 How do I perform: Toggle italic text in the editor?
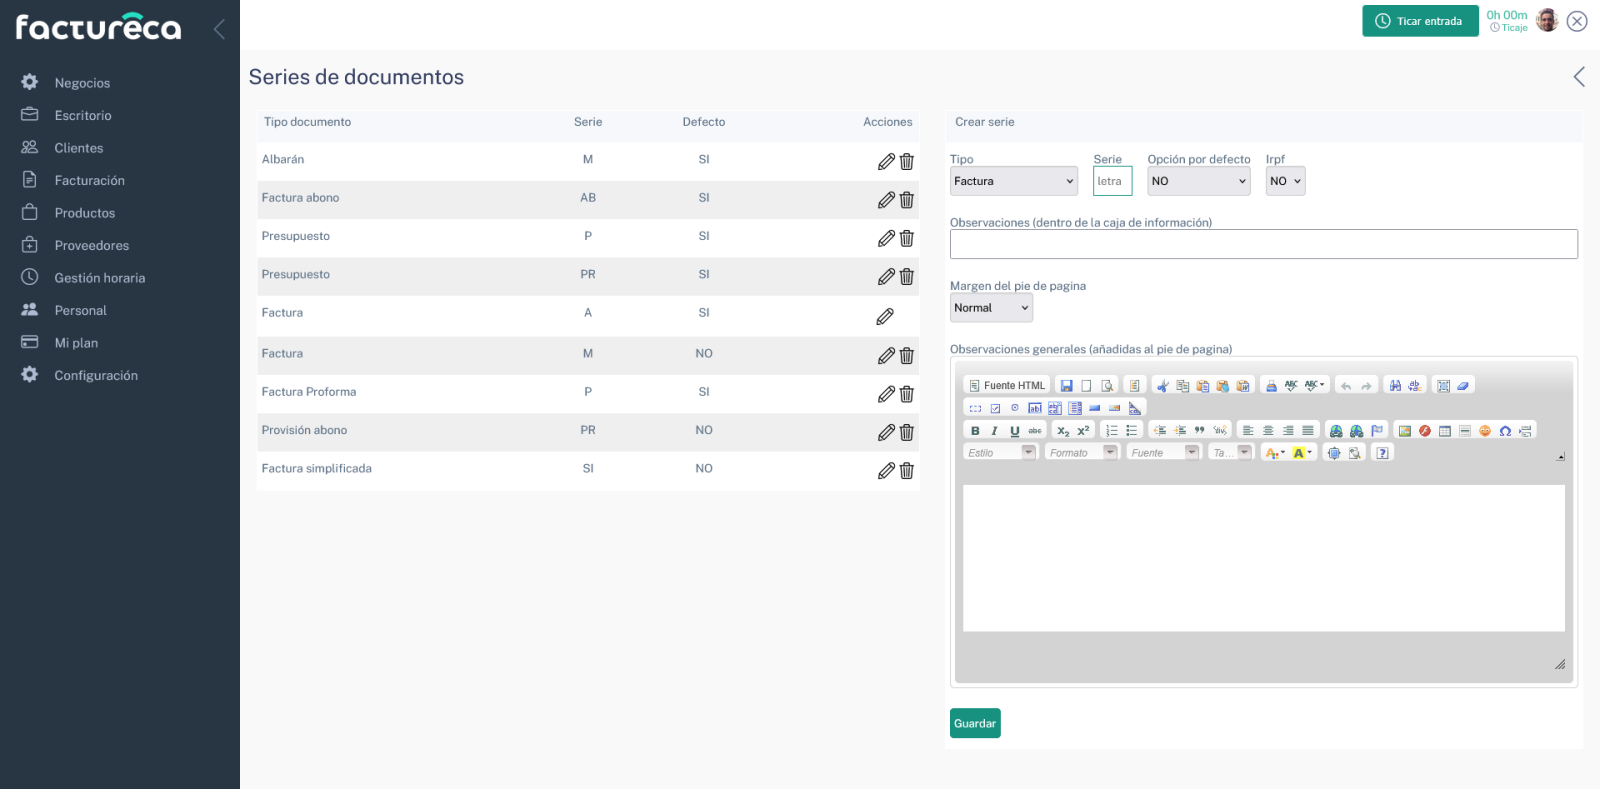(x=994, y=431)
